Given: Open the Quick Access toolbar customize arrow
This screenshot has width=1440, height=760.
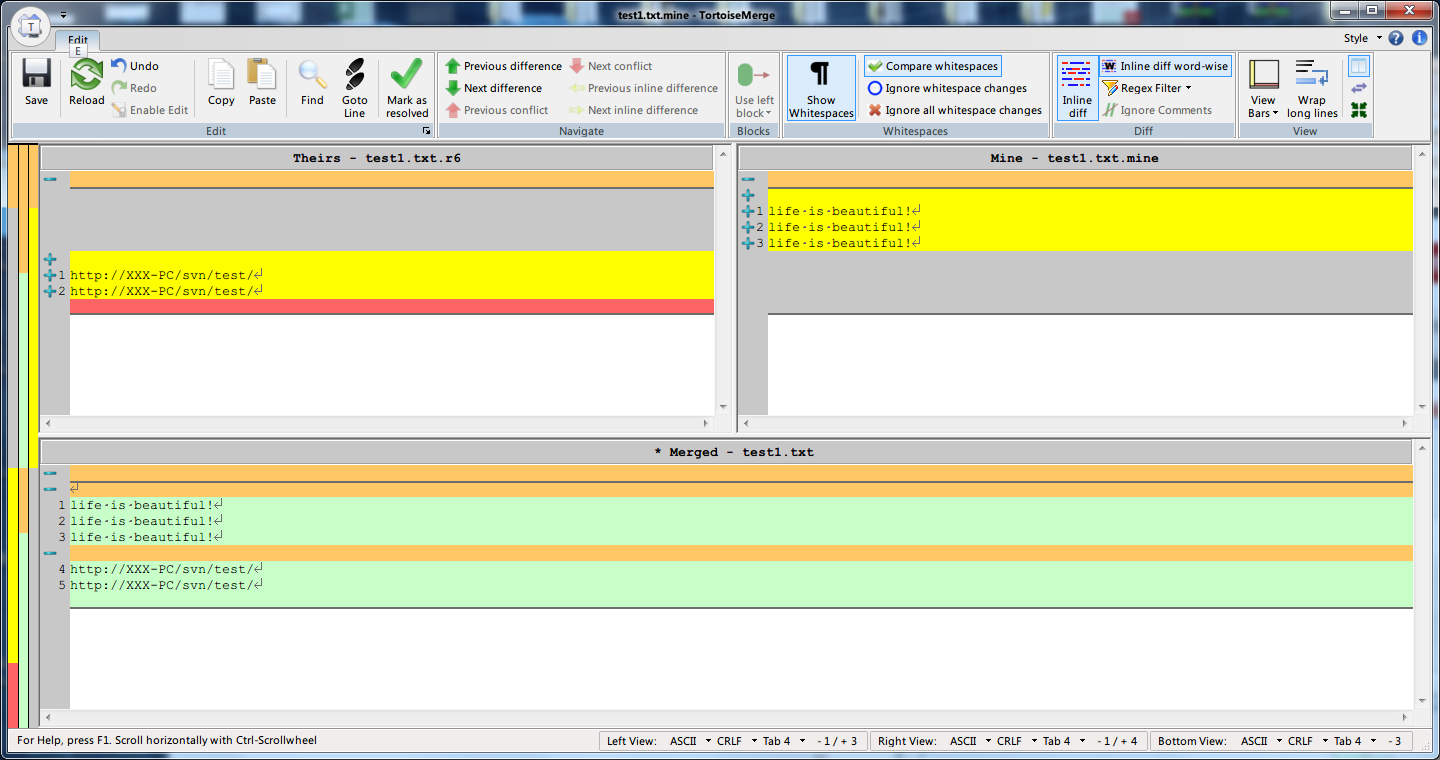Looking at the screenshot, I should click(x=63, y=15).
